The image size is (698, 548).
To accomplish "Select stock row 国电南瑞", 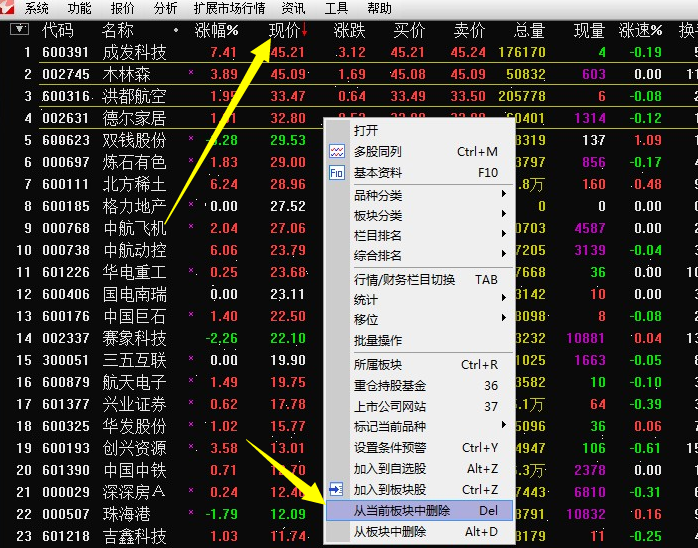I will point(349,294).
